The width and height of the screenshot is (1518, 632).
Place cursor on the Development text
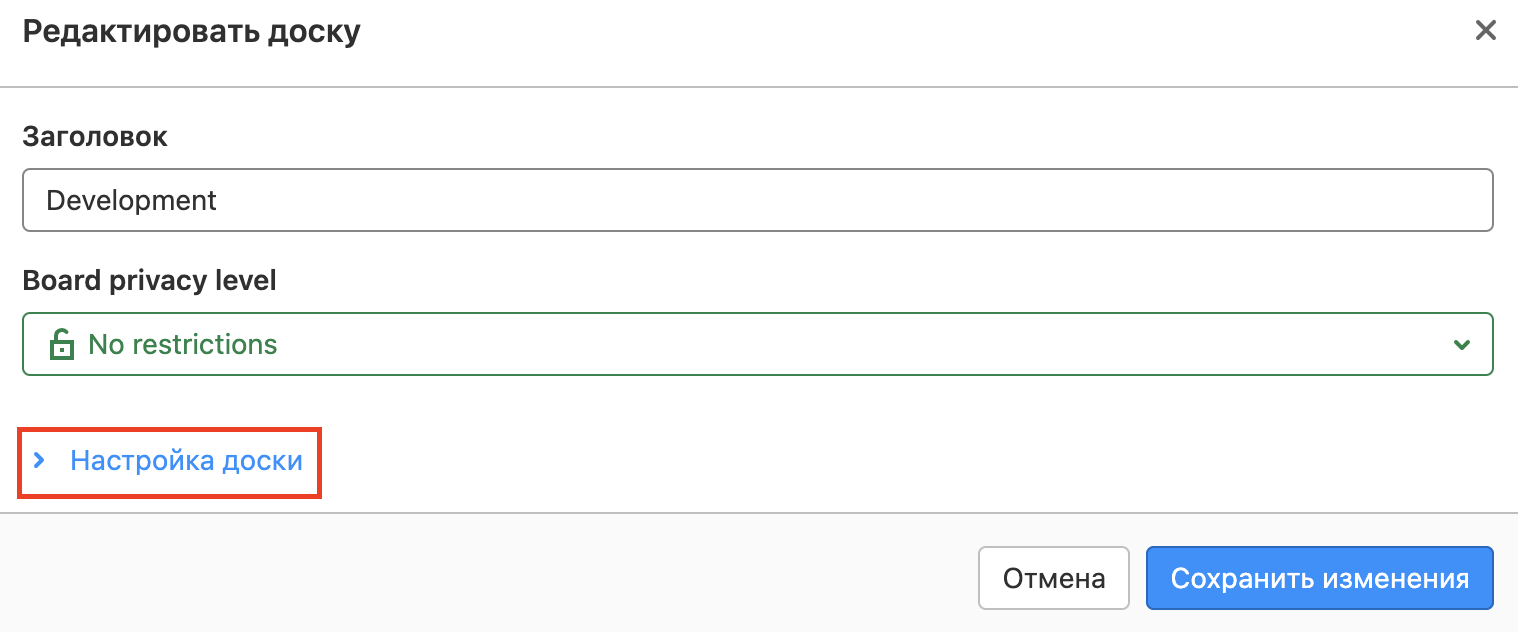pos(131,200)
